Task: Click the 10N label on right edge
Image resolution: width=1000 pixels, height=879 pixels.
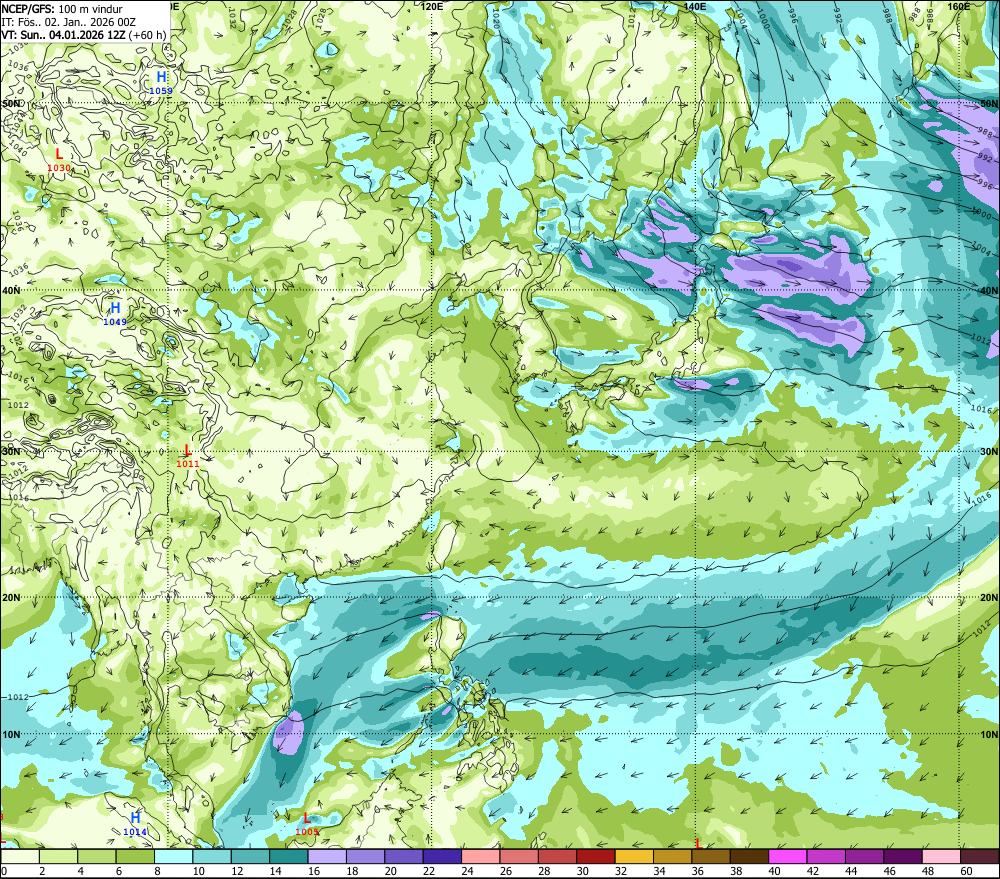Action: (989, 734)
